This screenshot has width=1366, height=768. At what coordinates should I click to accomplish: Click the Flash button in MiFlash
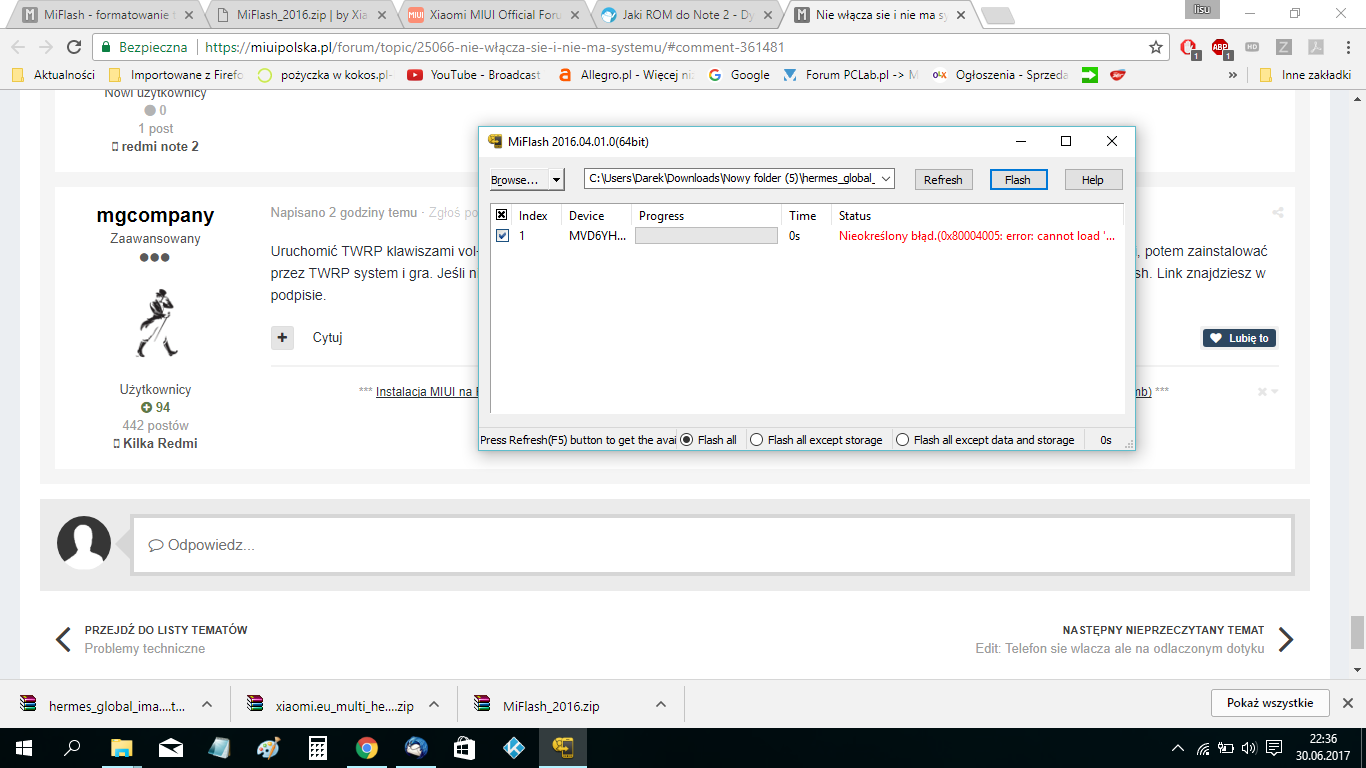click(1018, 180)
